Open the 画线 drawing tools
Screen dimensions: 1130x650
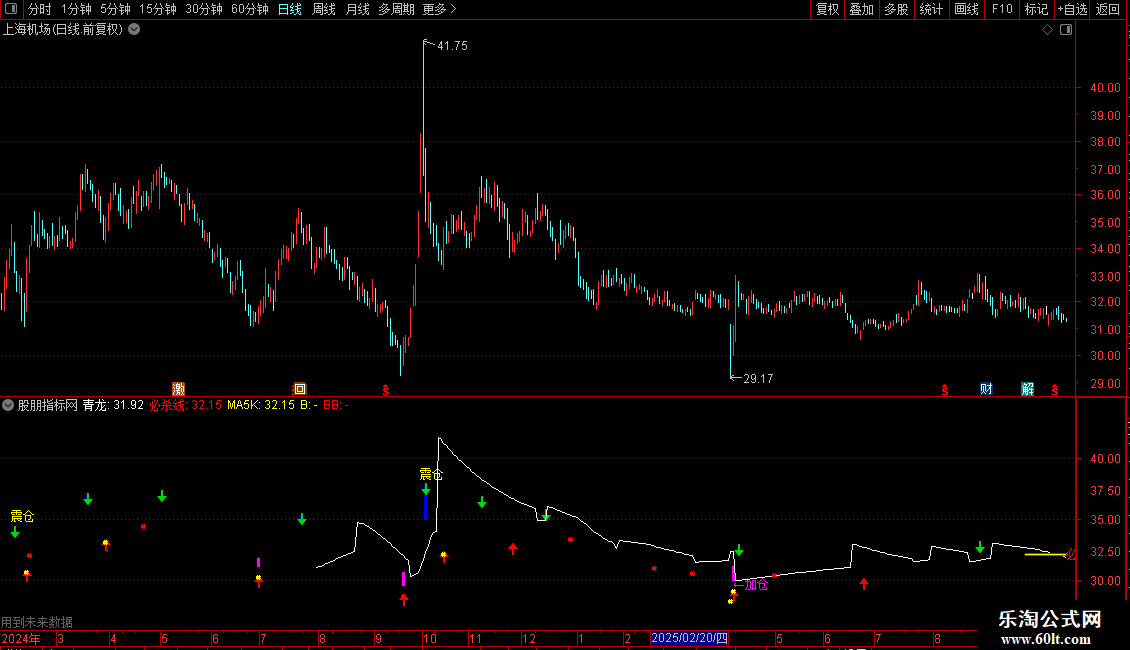click(966, 9)
